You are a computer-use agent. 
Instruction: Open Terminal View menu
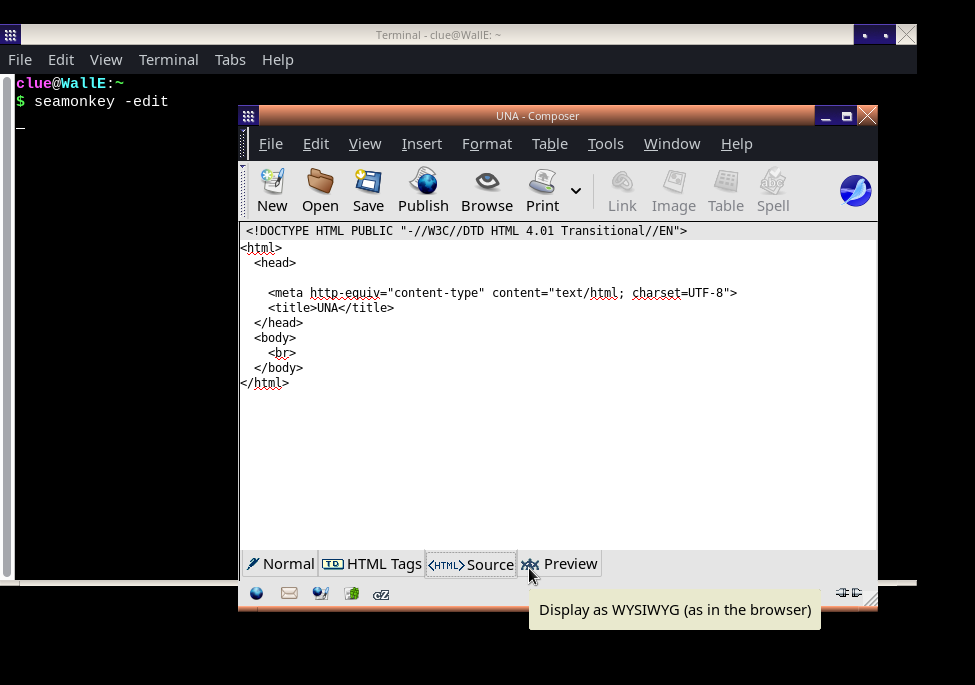pos(106,60)
